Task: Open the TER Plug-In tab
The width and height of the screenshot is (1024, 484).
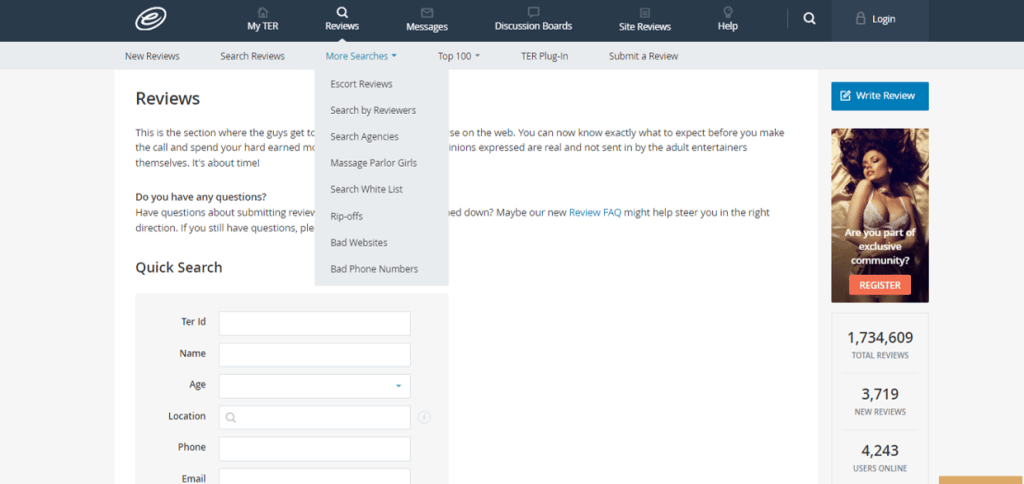Action: click(545, 56)
